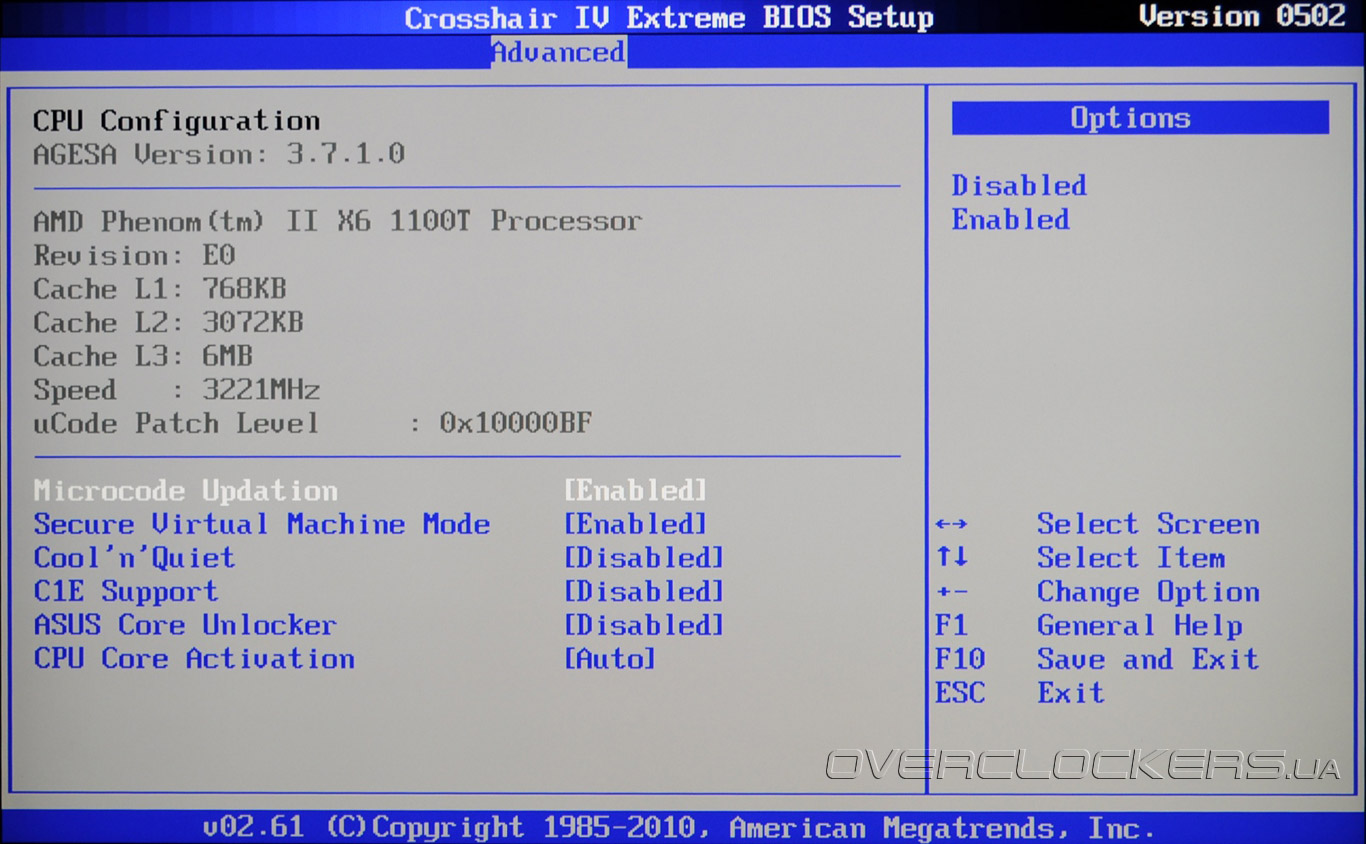The image size is (1366, 844).
Task: Select the CPU Core Activation label
Action: tap(194, 659)
